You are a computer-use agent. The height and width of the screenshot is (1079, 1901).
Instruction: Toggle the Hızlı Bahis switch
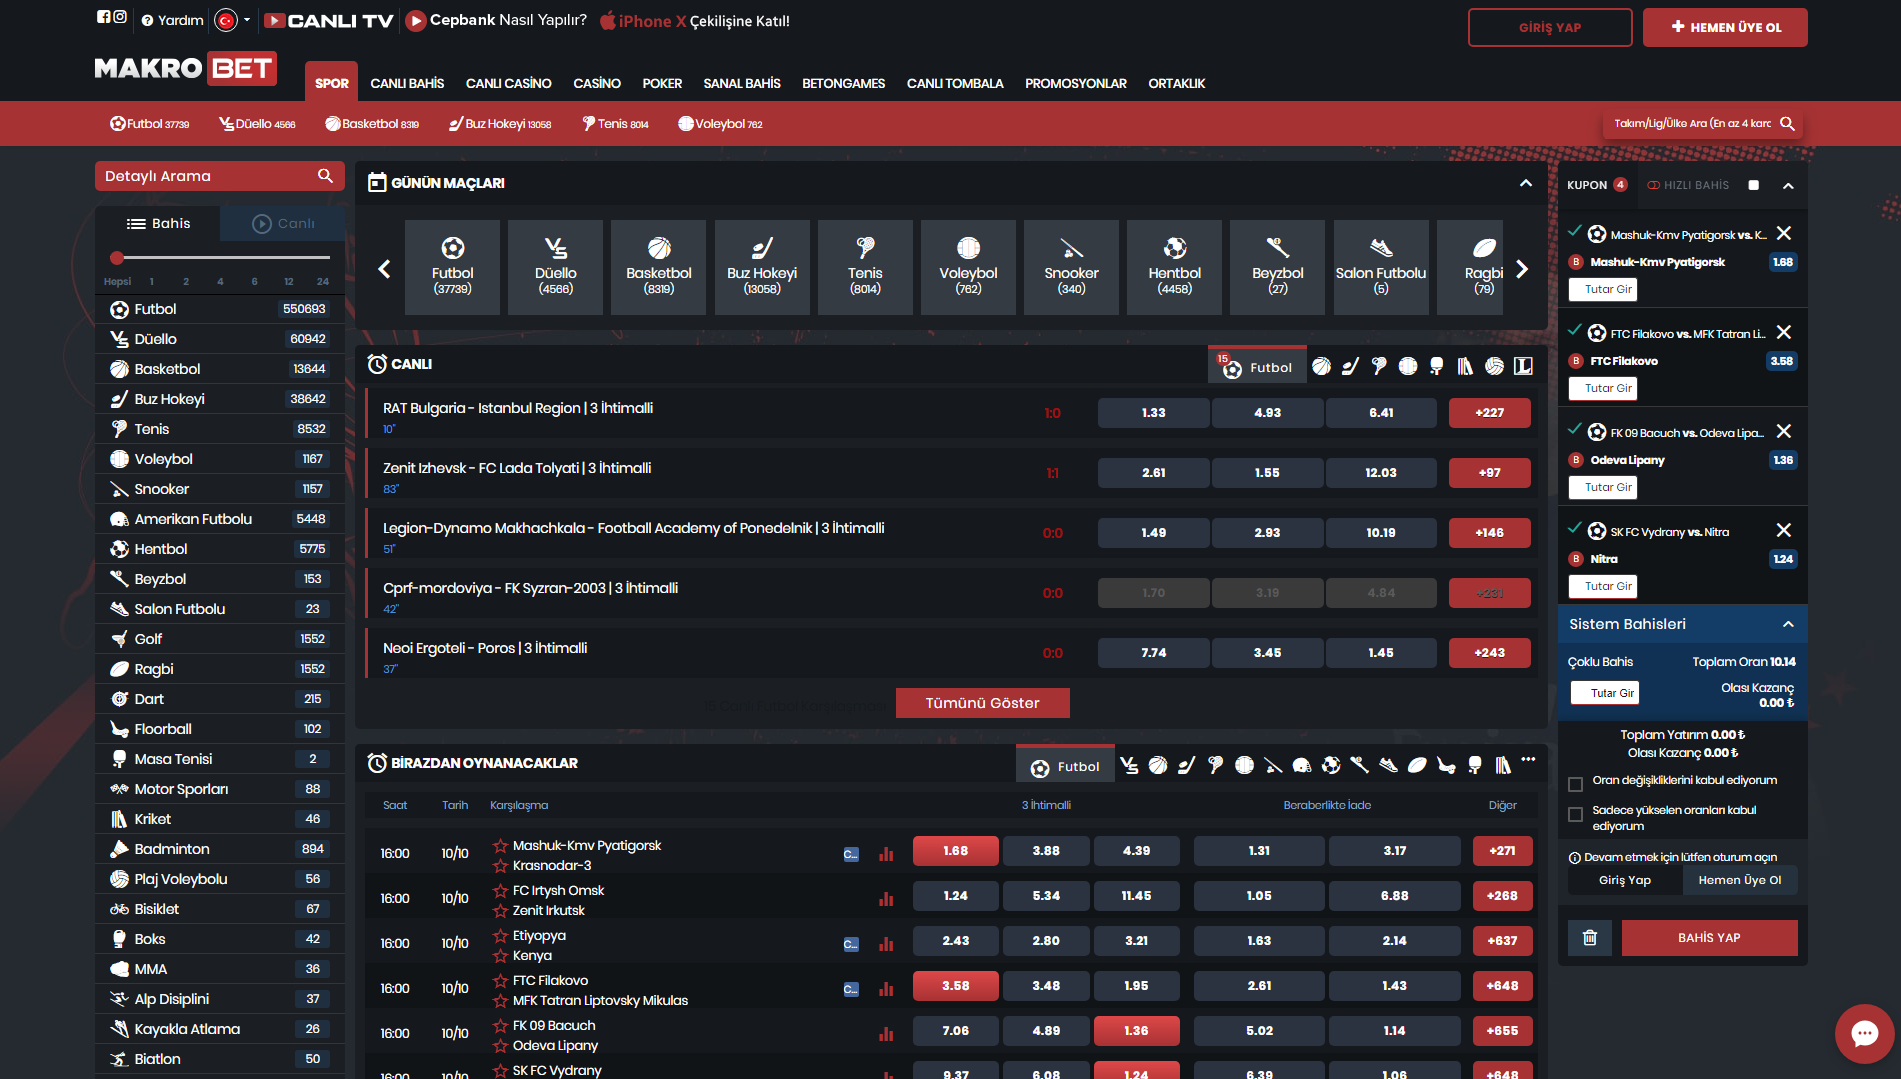point(1753,185)
